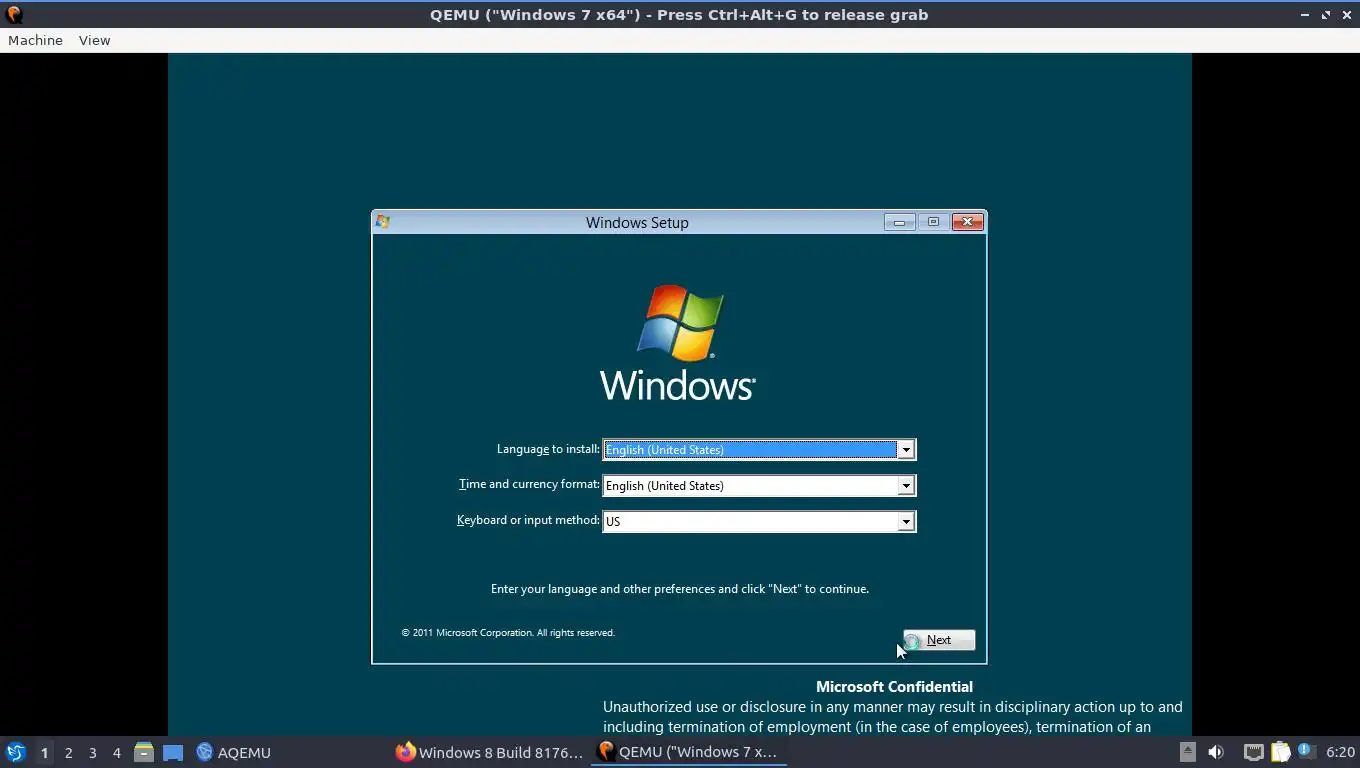Maximize the QEMU host window
The image size is (1360, 768).
coord(1325,15)
